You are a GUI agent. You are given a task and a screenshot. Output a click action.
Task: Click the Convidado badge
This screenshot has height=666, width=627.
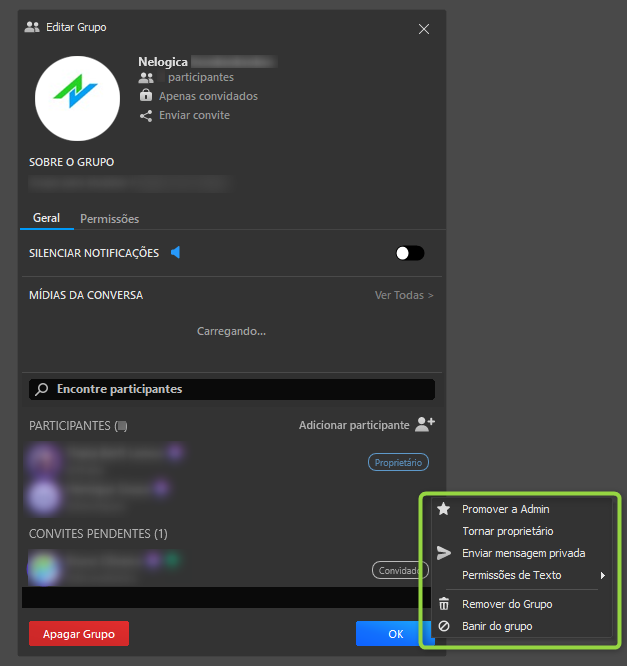pyautogui.click(x=400, y=570)
